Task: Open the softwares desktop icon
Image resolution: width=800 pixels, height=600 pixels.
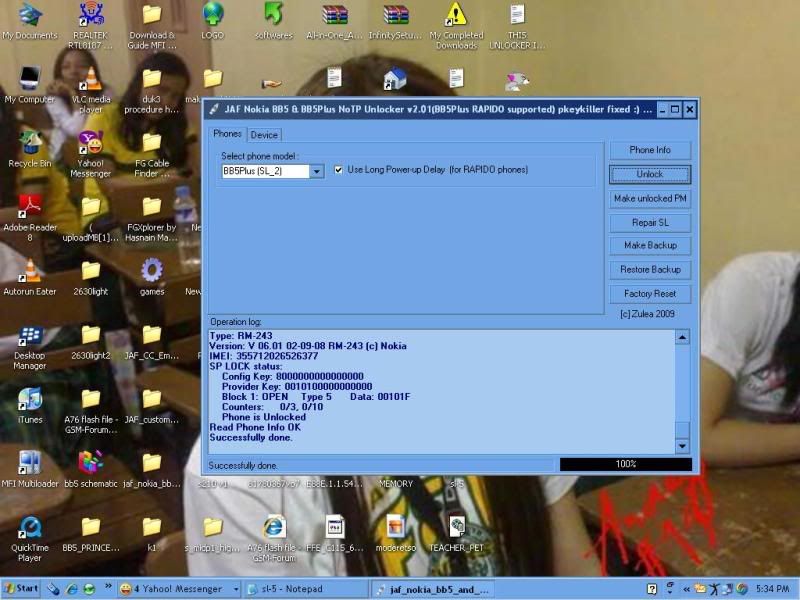Action: coord(274,21)
